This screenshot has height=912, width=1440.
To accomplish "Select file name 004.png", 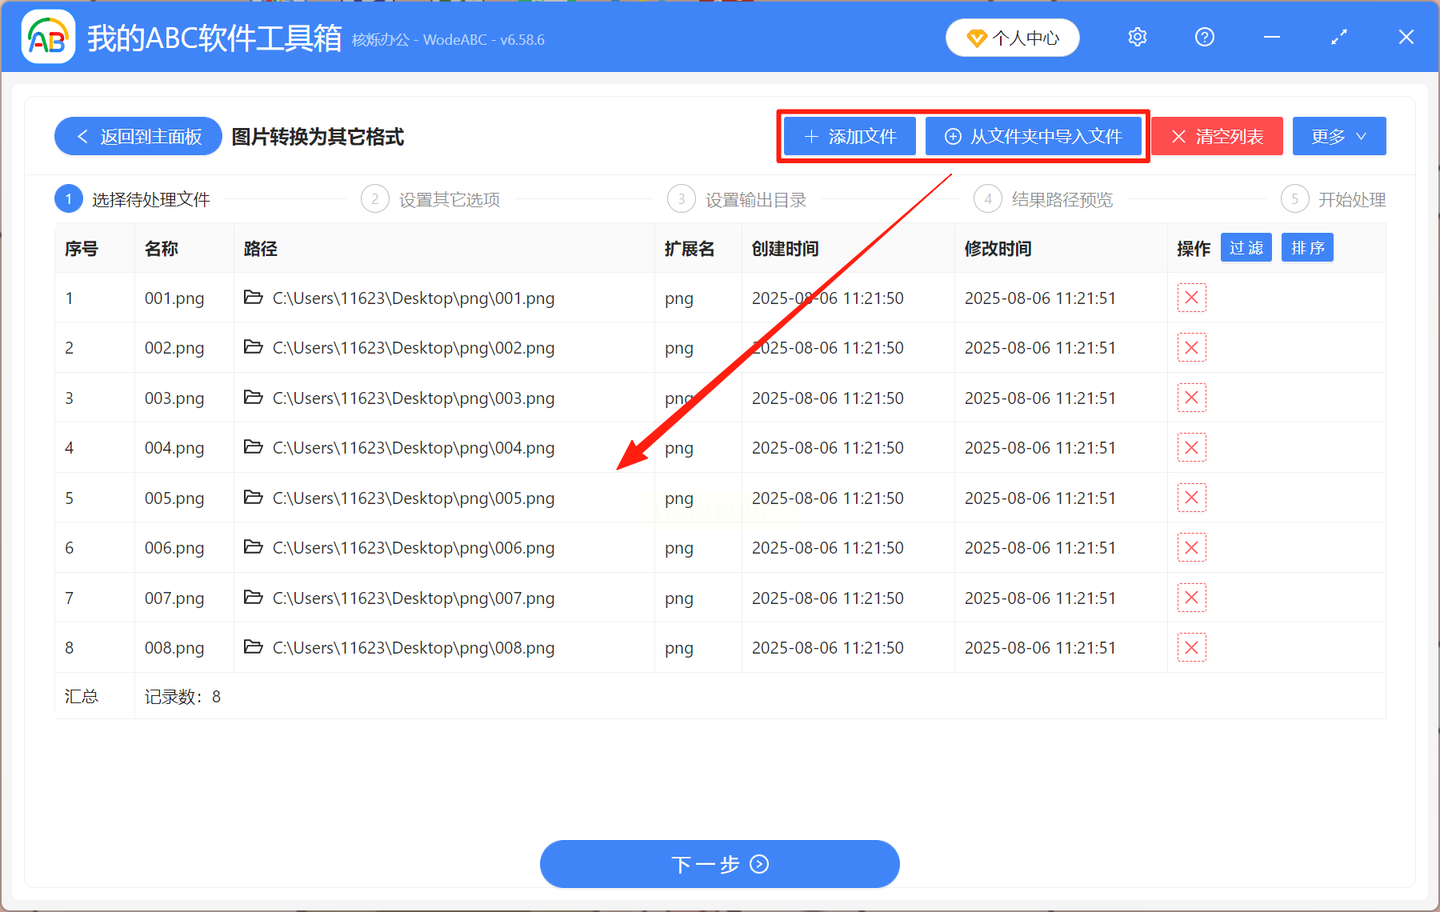I will coord(174,448).
